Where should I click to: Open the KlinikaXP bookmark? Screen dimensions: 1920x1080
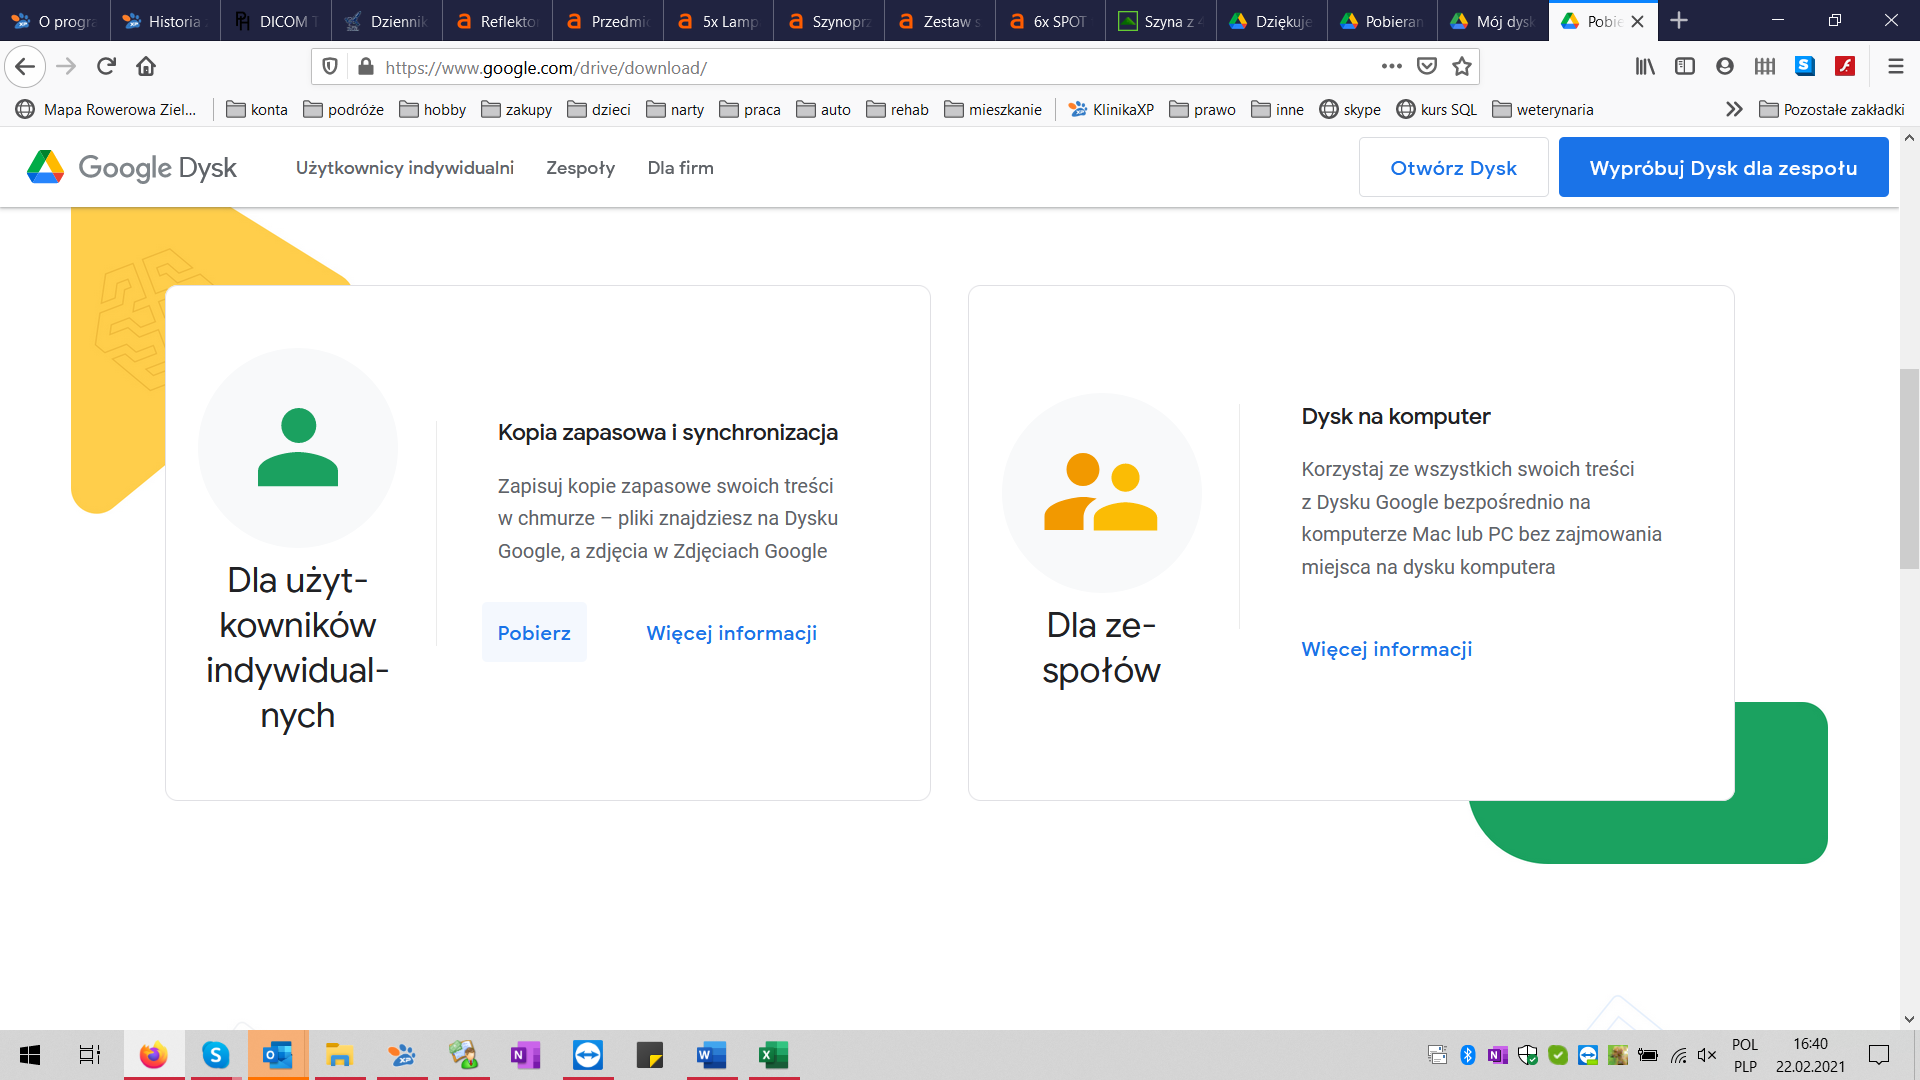[1111, 109]
